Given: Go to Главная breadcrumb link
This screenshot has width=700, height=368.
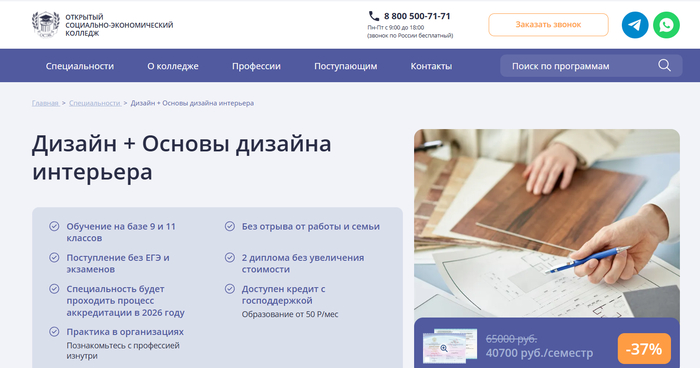Looking at the screenshot, I should (x=45, y=103).
